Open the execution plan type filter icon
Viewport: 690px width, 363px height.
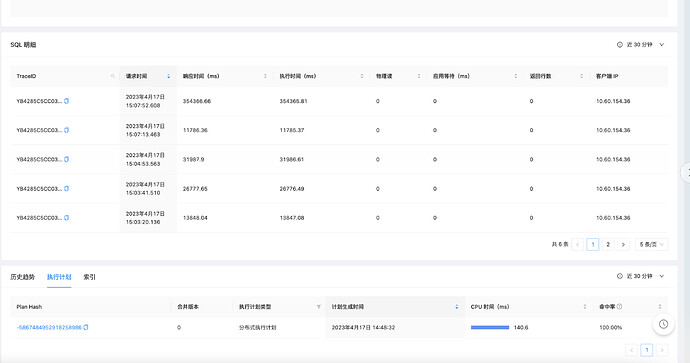(x=319, y=307)
